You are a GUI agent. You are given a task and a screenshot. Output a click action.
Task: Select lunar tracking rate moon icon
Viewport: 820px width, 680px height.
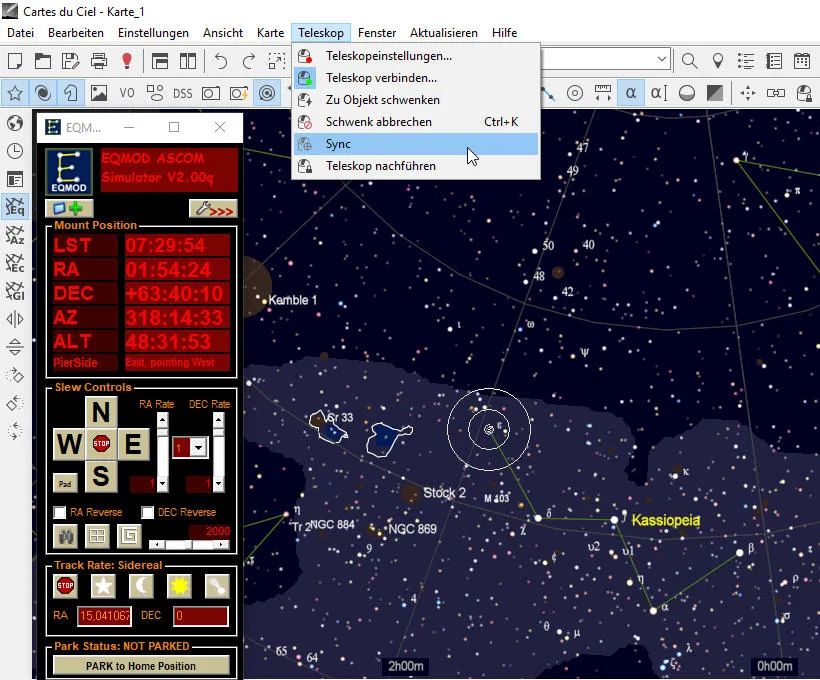pos(142,586)
